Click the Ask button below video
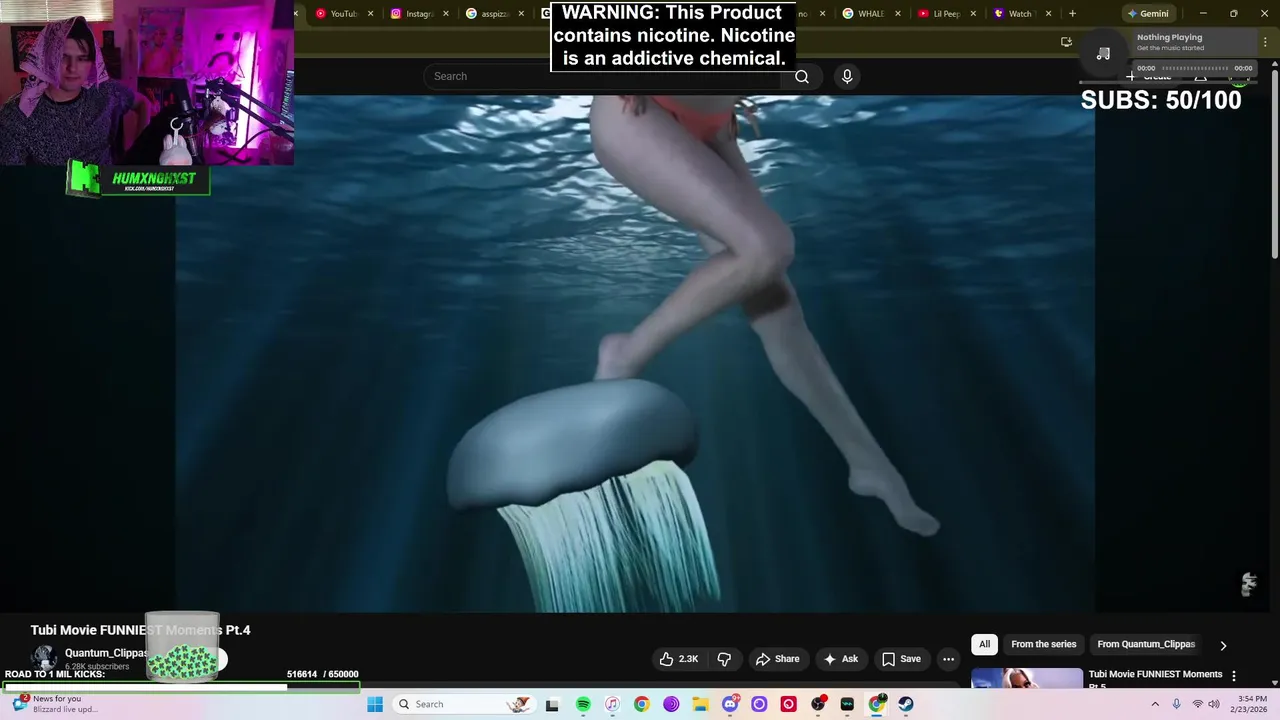The width and height of the screenshot is (1280, 720). 840,659
